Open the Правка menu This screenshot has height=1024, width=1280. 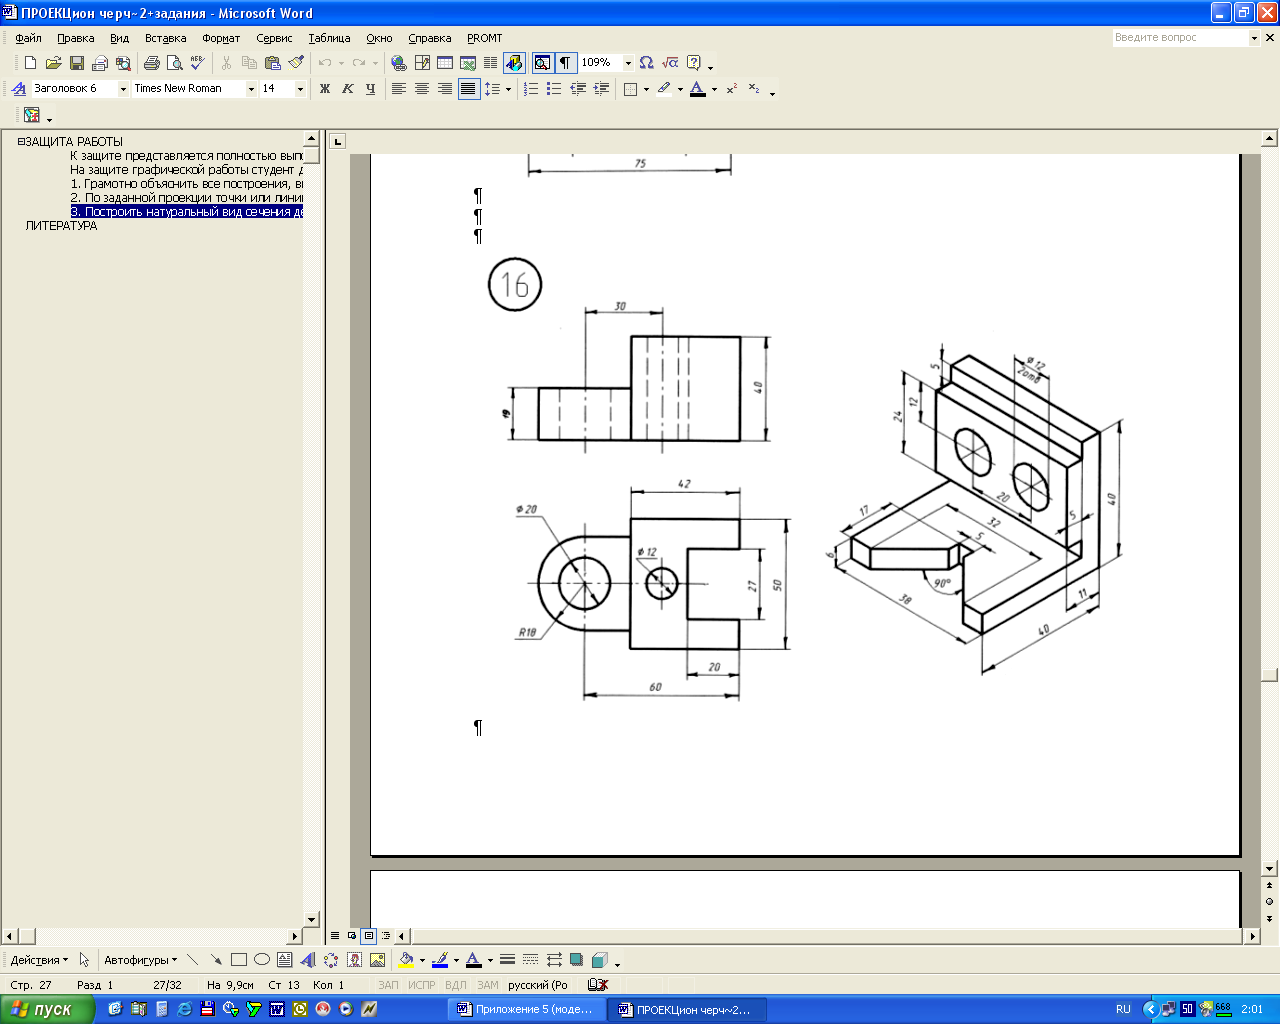(x=76, y=38)
